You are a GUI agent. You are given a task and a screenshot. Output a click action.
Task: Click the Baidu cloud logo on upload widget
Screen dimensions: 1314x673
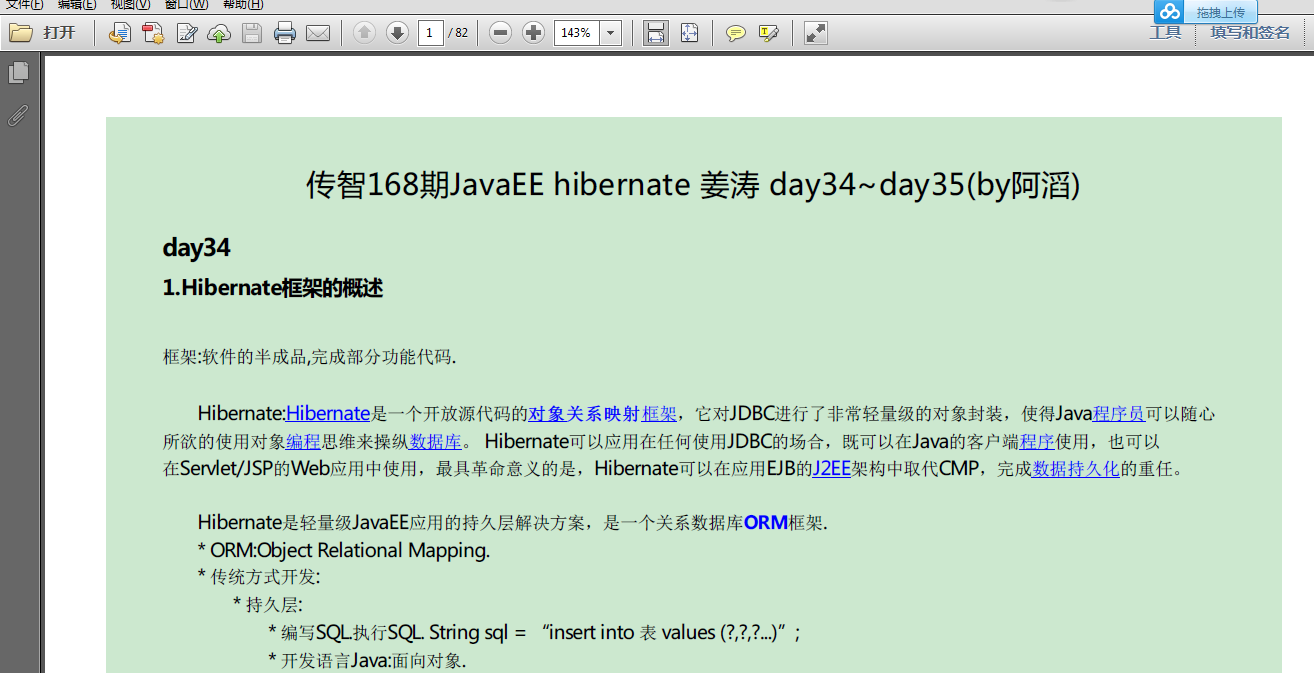click(x=1170, y=12)
